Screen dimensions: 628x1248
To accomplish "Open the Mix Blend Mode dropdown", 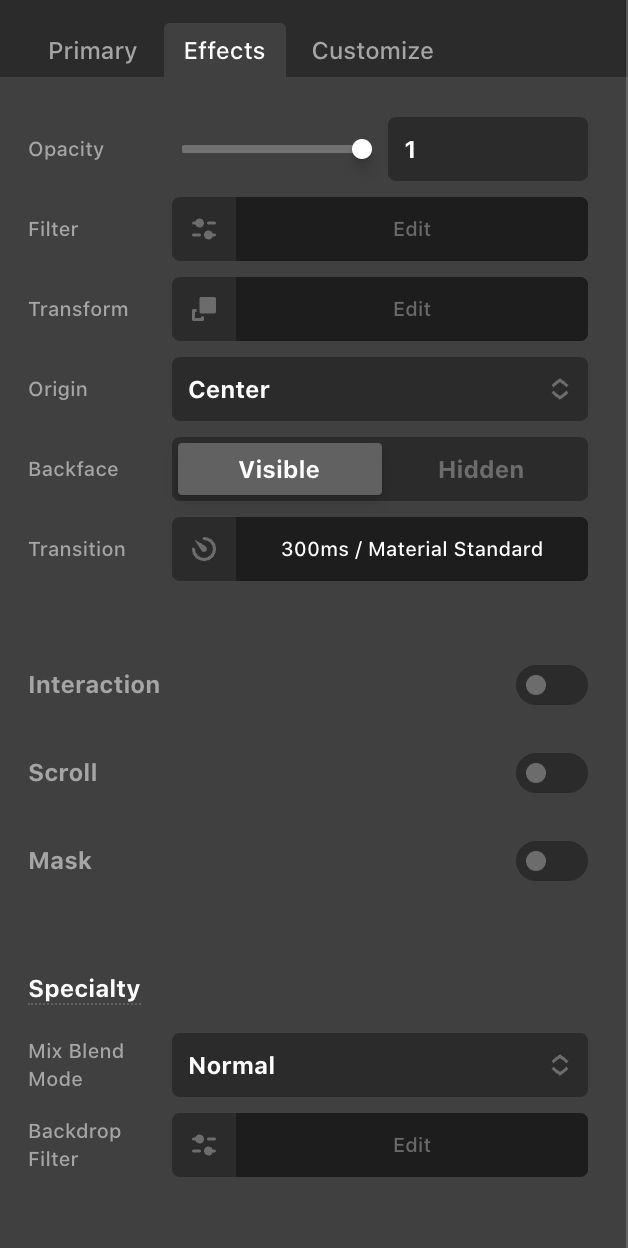I will click(x=380, y=1065).
